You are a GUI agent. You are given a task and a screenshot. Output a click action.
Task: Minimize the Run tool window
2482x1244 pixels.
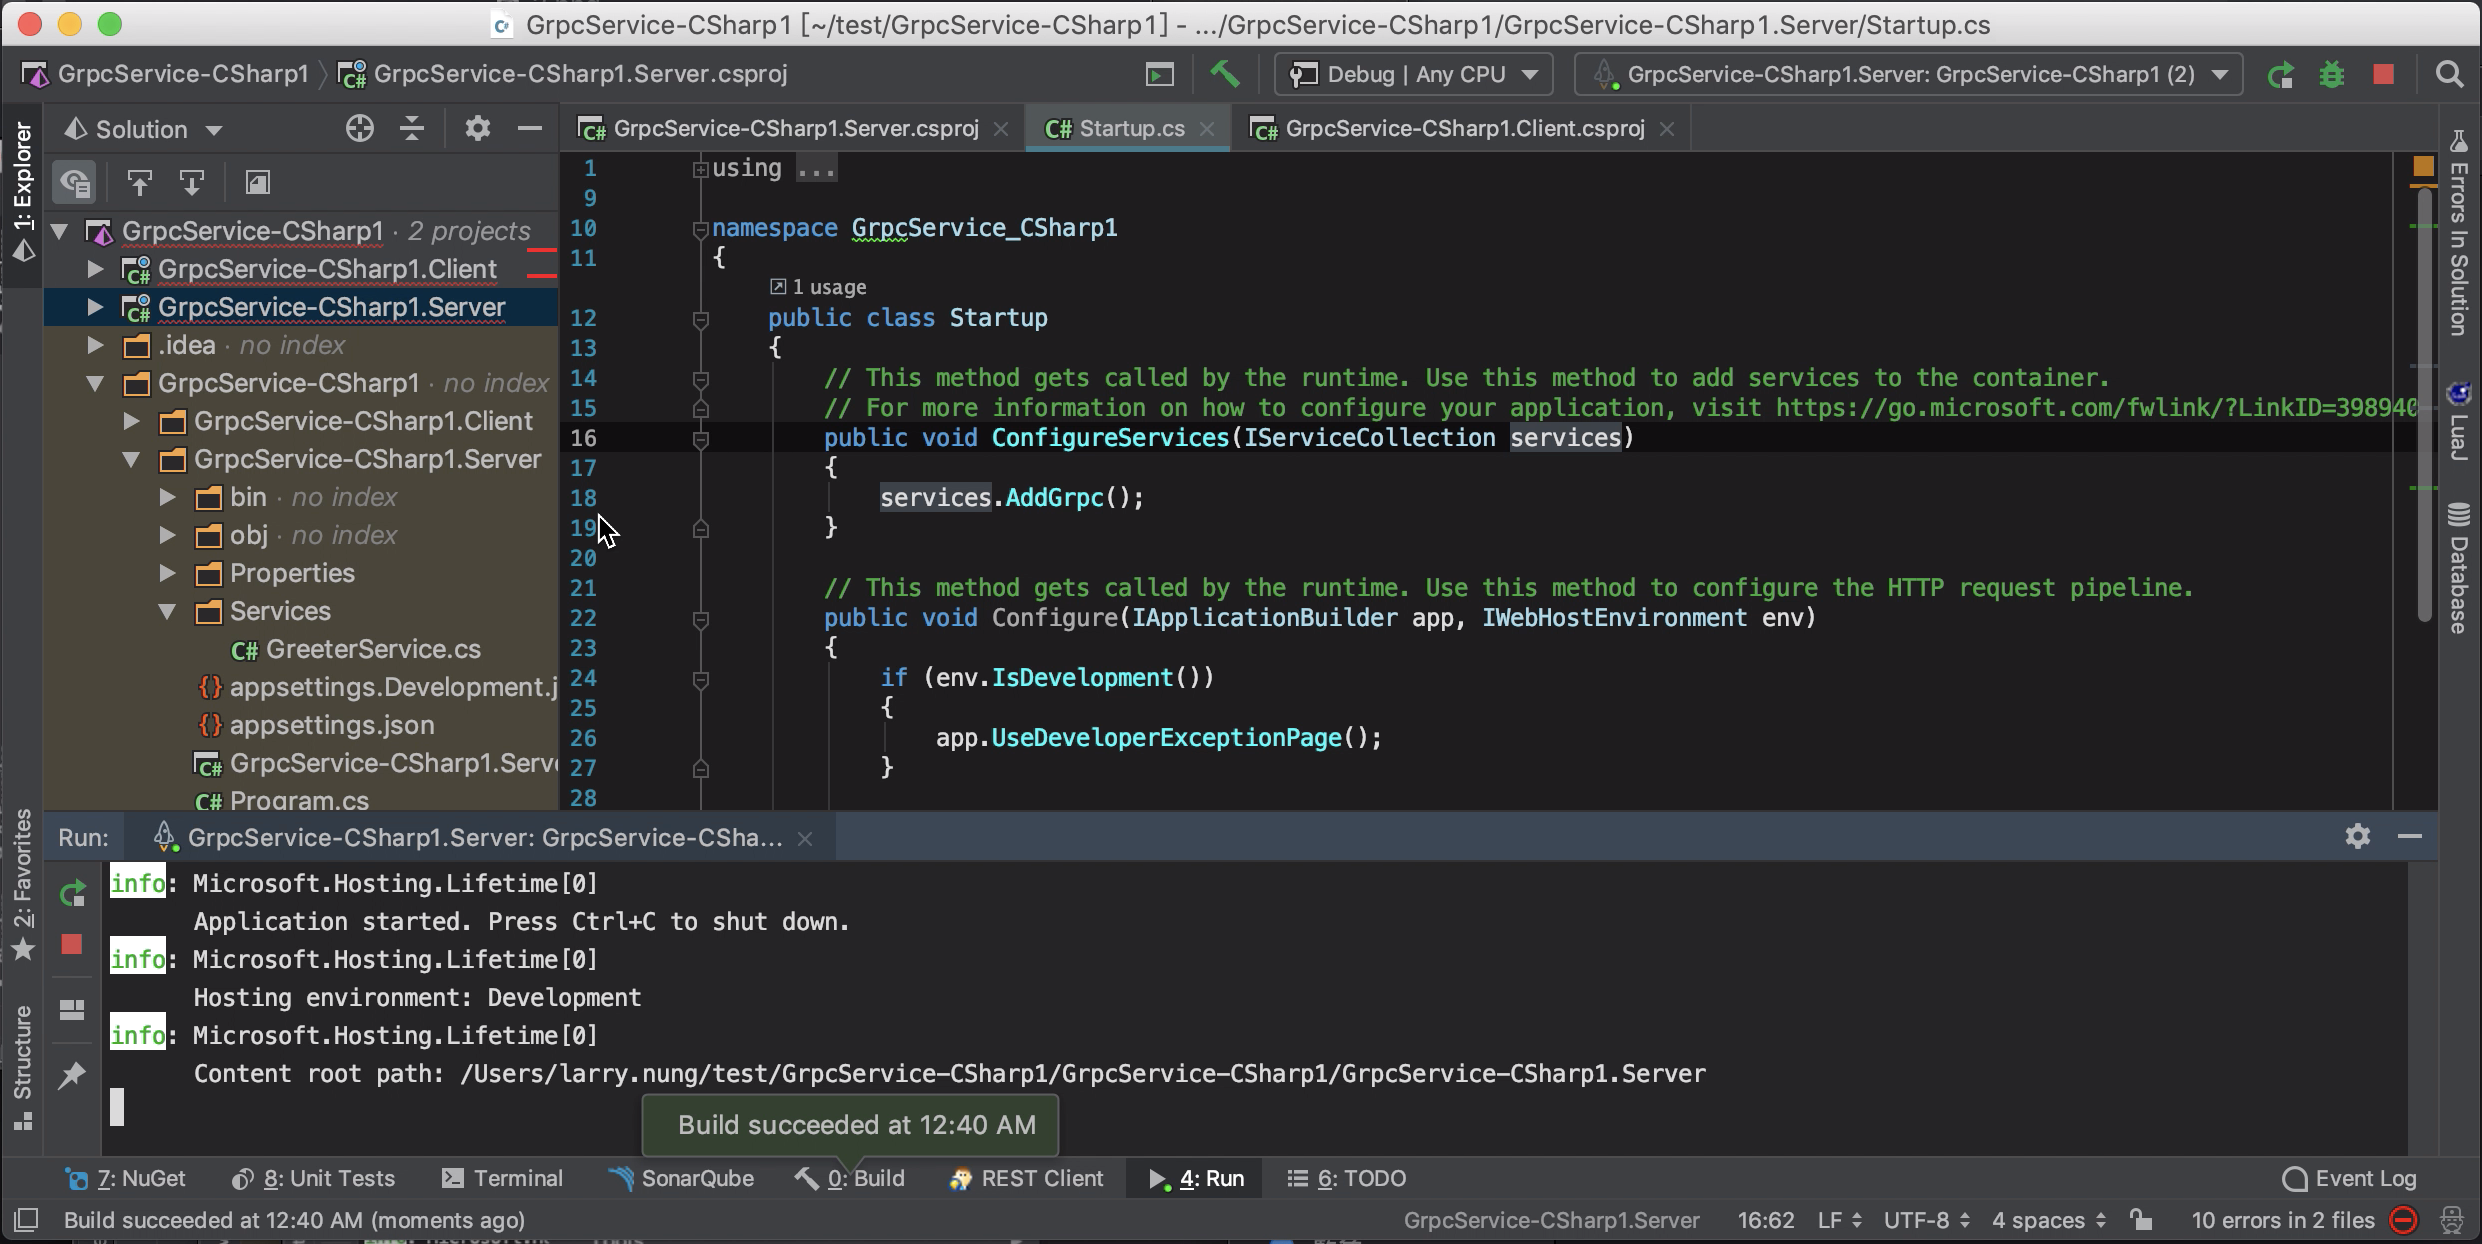[2410, 836]
